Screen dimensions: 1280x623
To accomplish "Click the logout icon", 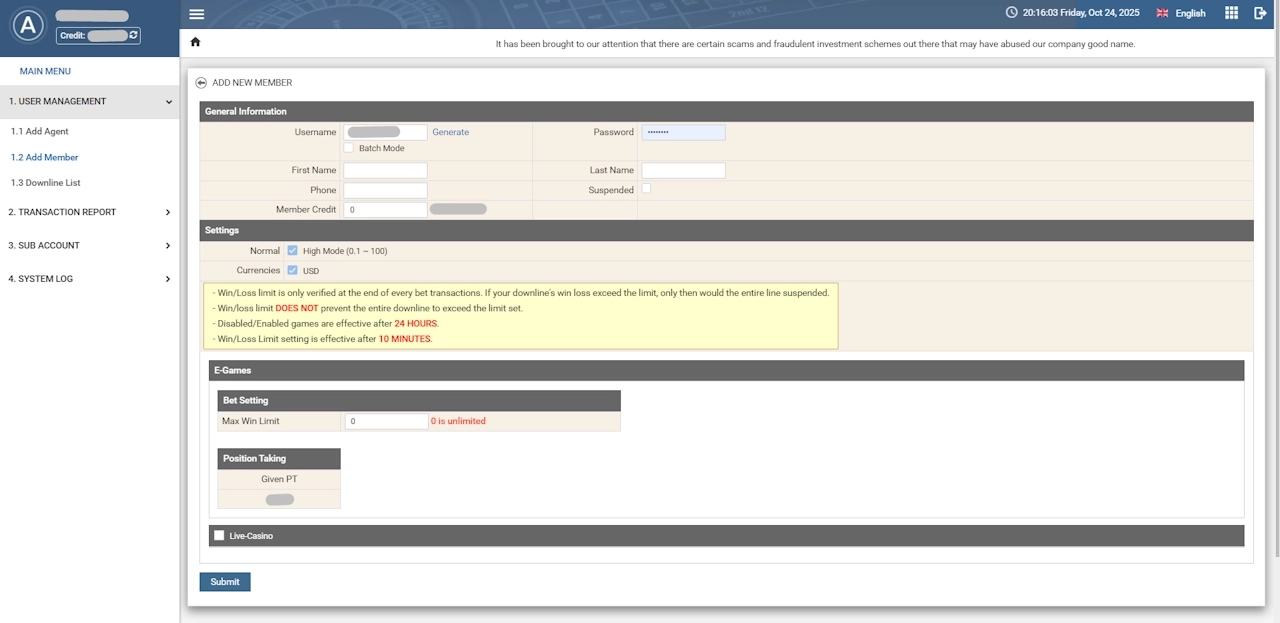I will click(1260, 13).
